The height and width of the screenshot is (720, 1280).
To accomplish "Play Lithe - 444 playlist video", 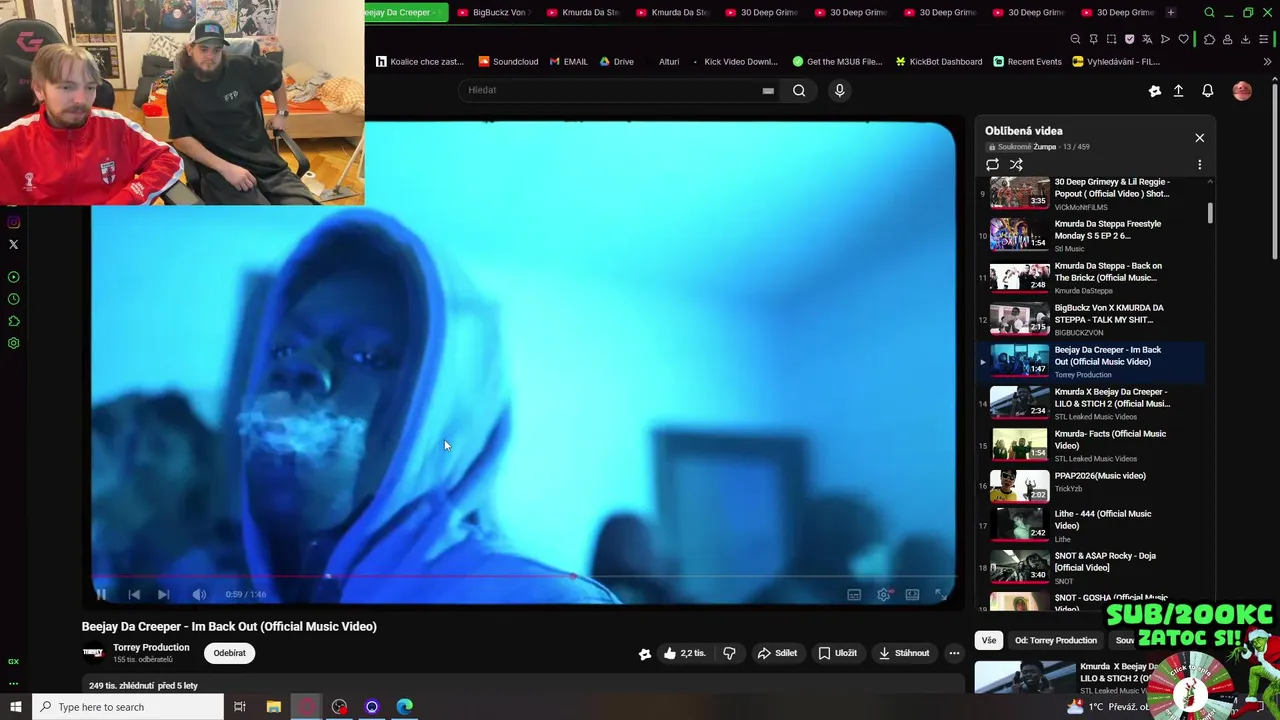I will coord(1090,525).
